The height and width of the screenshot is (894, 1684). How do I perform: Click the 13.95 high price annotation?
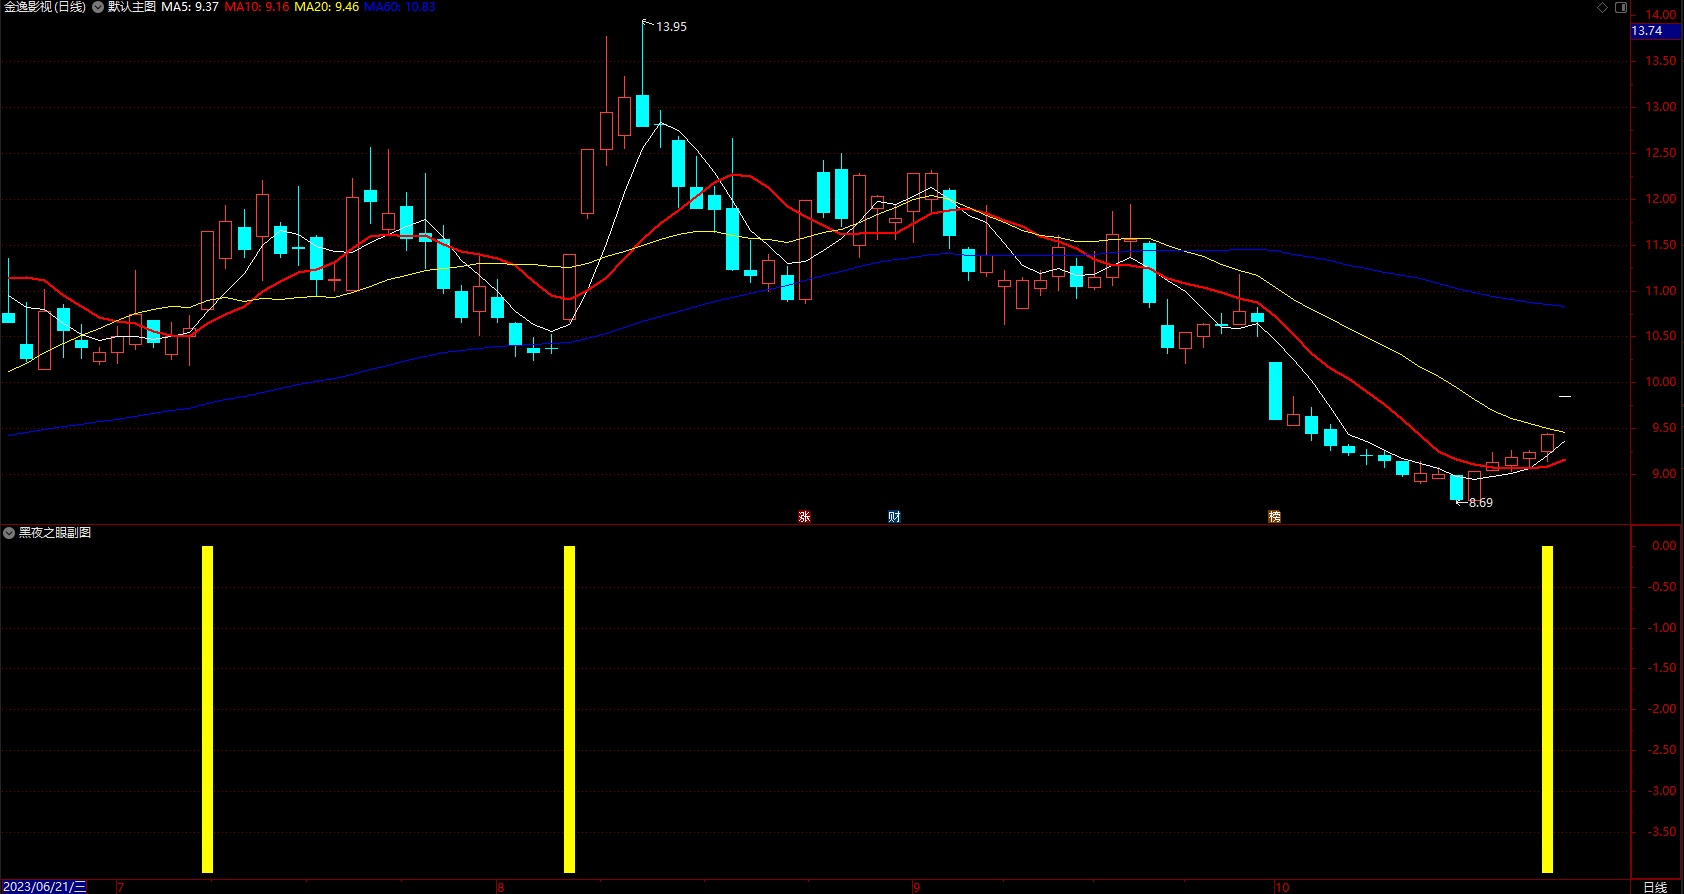tap(671, 27)
